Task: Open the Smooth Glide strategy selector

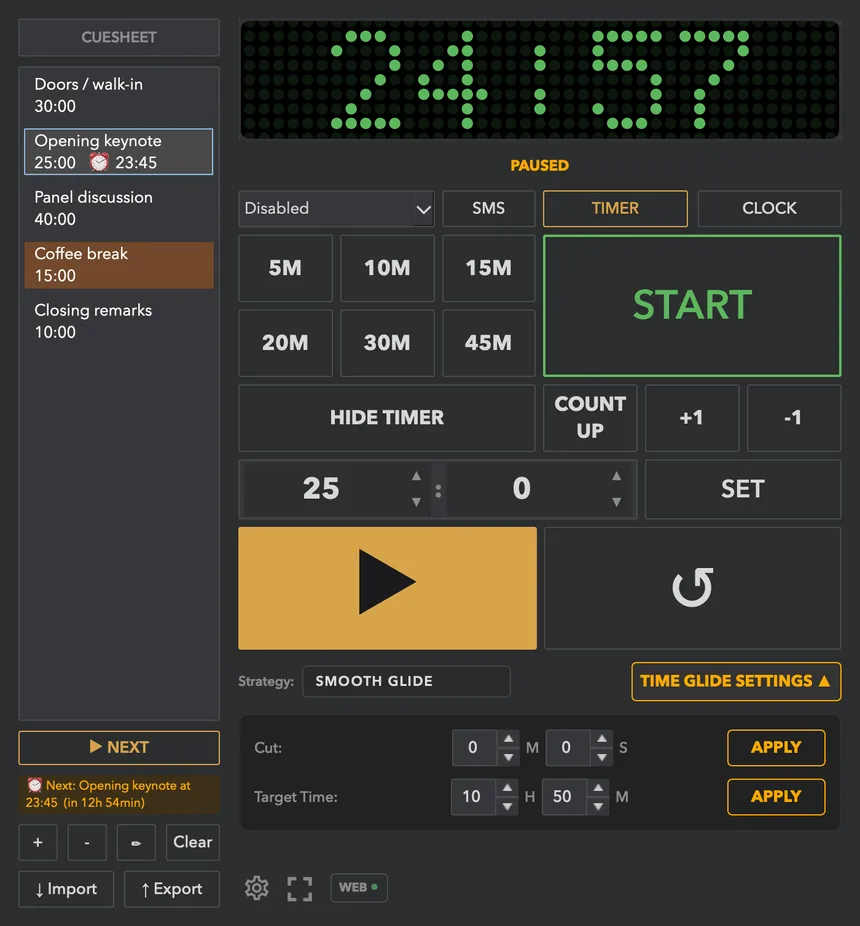Action: pyautogui.click(x=406, y=682)
